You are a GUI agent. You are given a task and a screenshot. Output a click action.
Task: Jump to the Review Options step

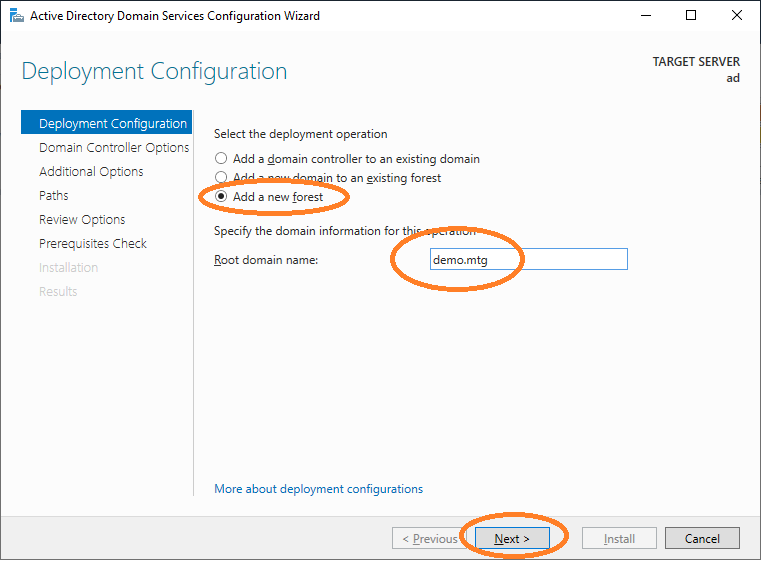tap(82, 220)
